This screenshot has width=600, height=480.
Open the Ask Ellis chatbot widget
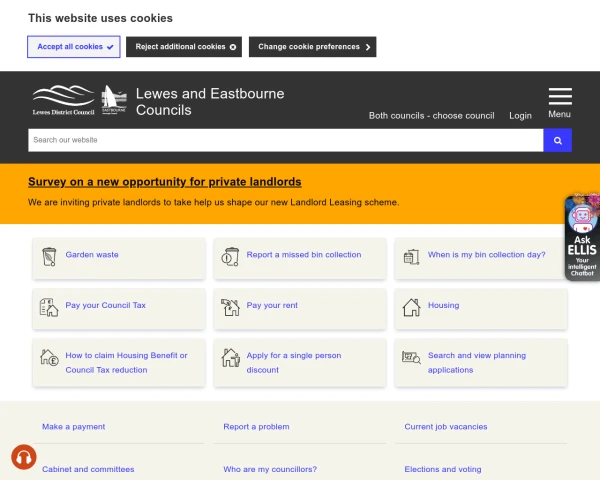coord(581,240)
